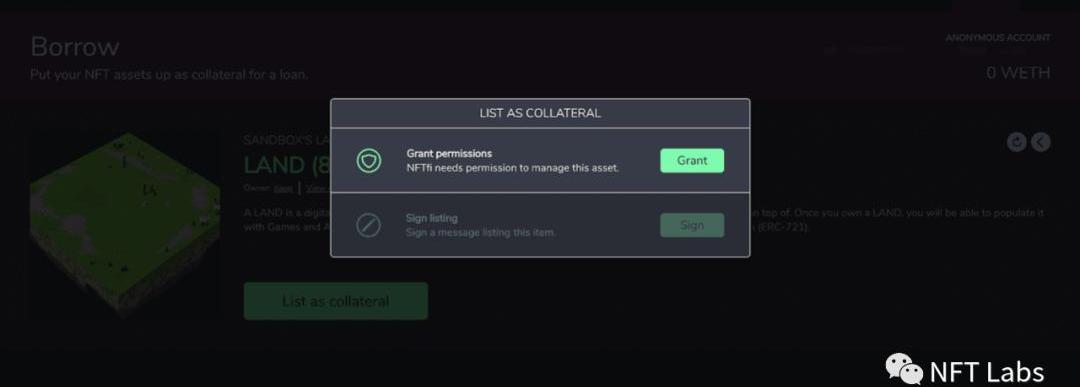This screenshot has height=387, width=1080.
Task: Click the Owner address link under LAND
Action: 283,188
